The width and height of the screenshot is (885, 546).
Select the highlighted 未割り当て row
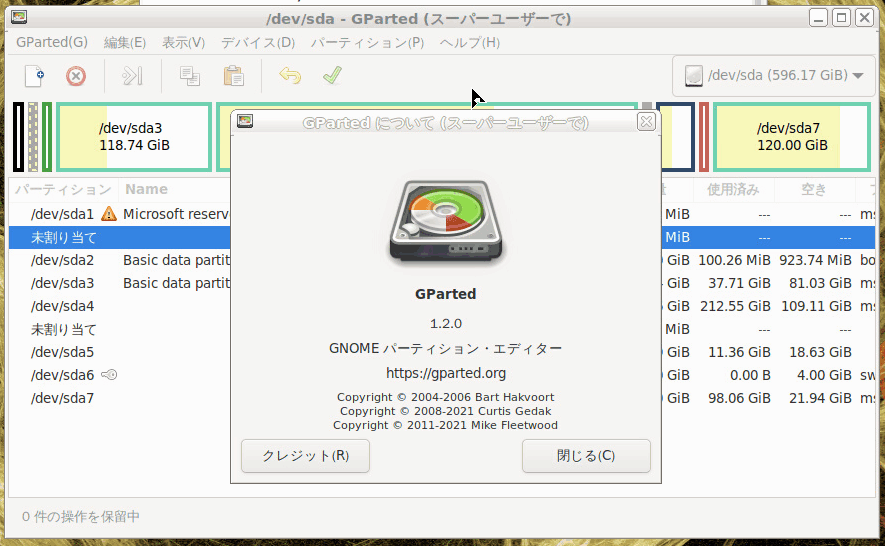[x=442, y=237]
